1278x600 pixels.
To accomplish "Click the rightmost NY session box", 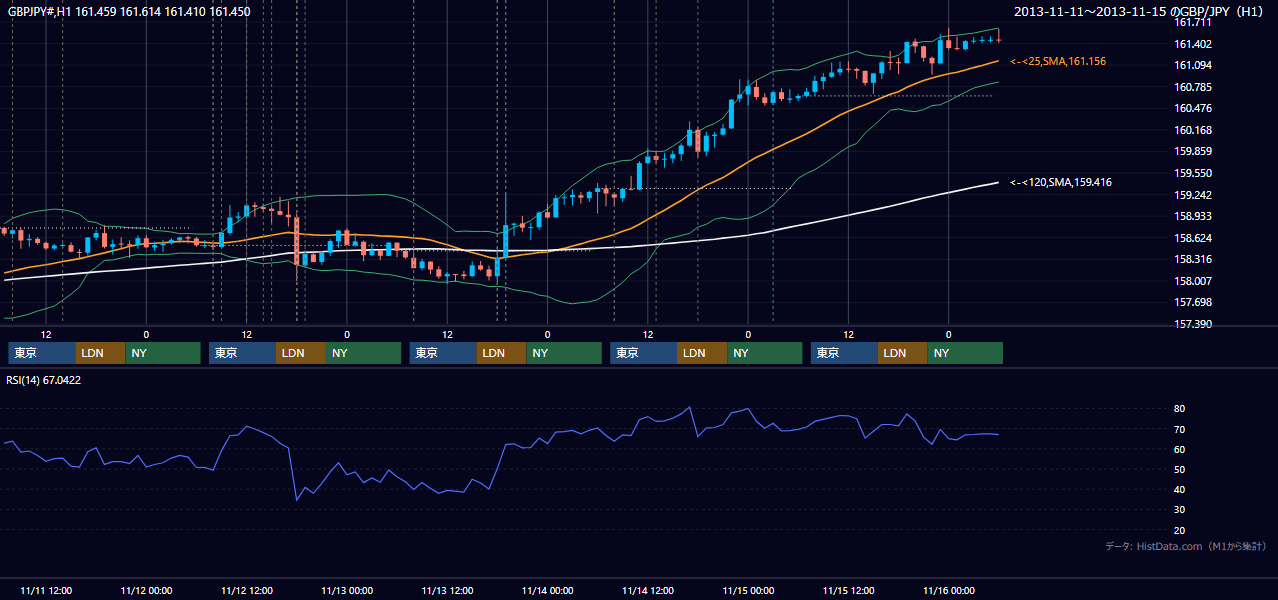I will point(965,353).
